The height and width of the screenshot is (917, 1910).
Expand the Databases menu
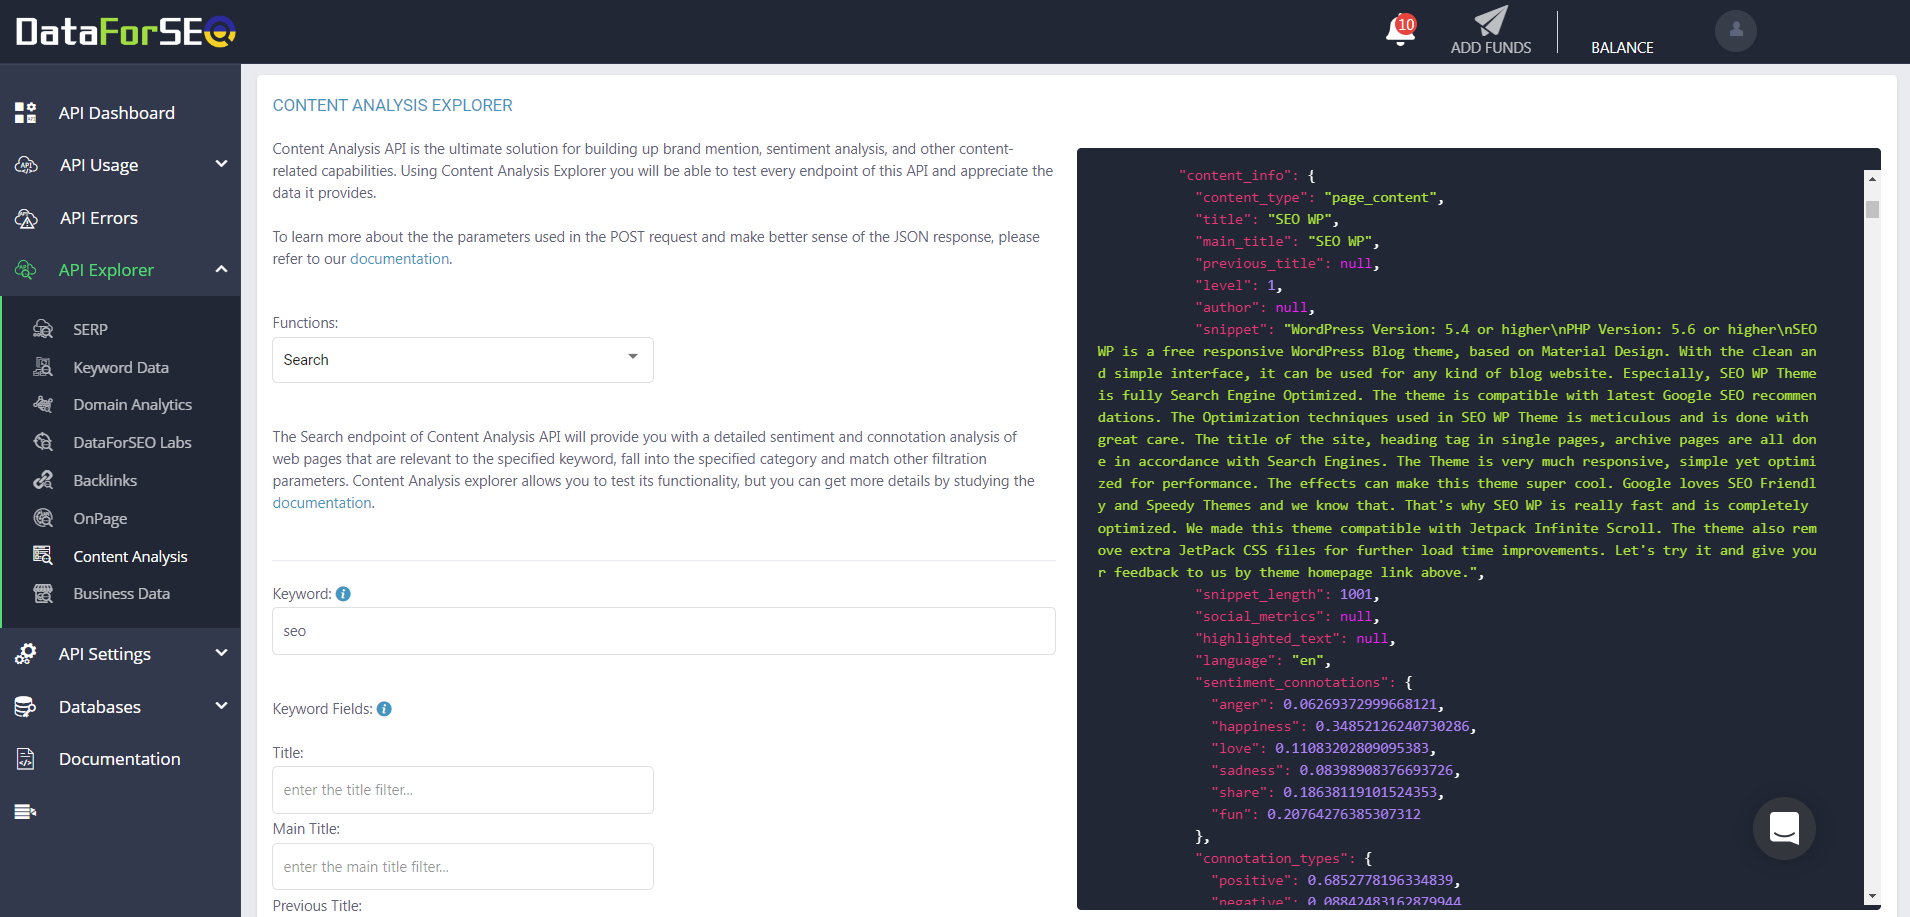(x=120, y=707)
